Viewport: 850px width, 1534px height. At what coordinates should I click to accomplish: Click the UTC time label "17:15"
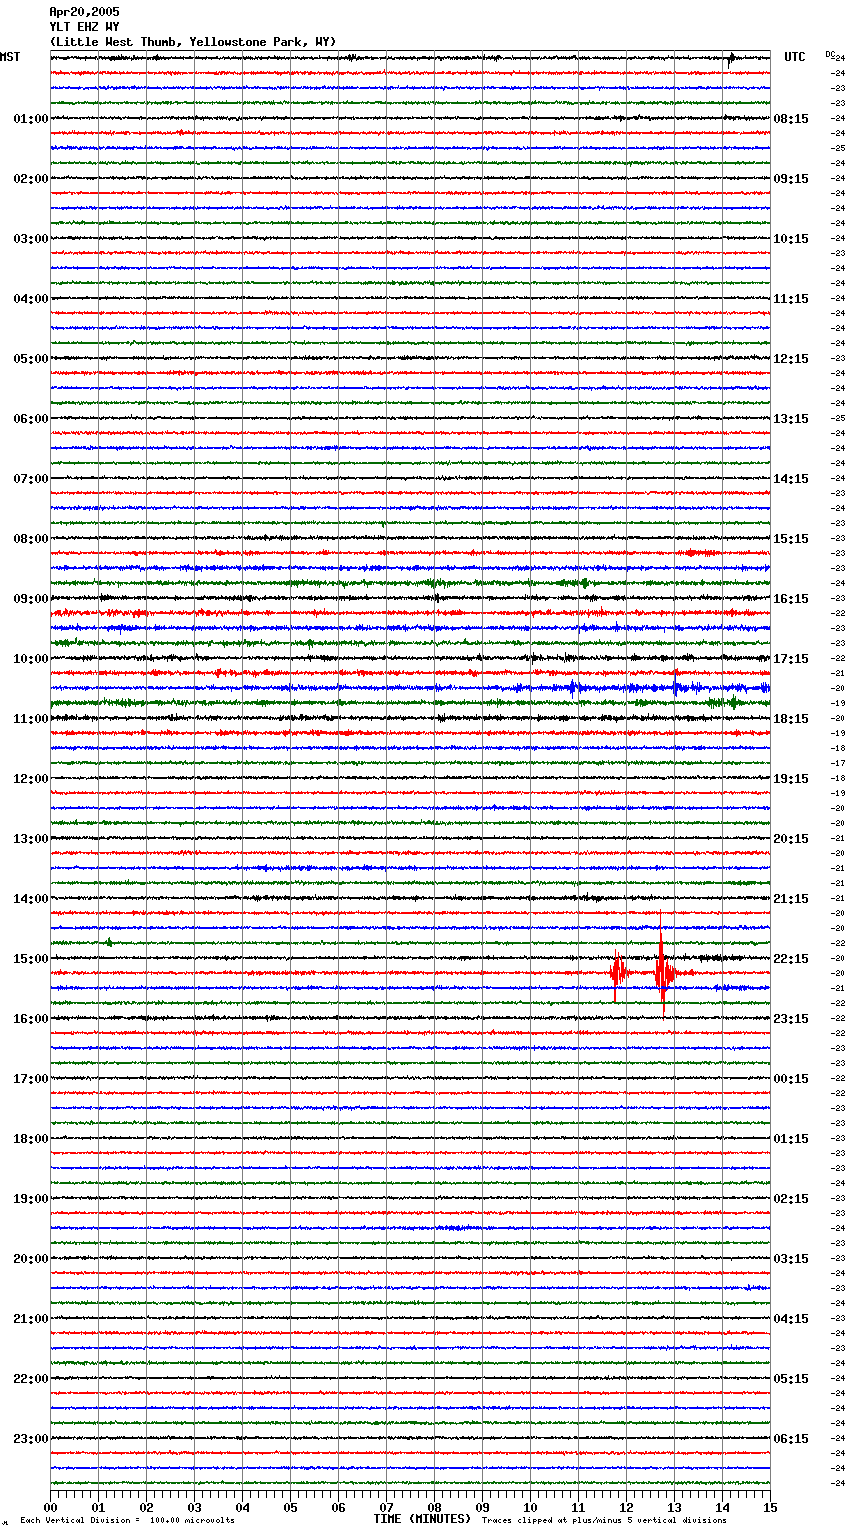point(791,659)
